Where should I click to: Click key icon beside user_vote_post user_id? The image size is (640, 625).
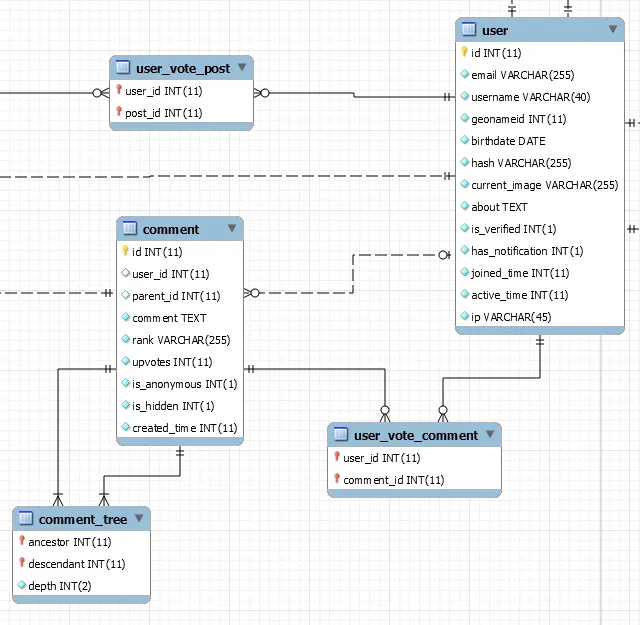(x=119, y=89)
